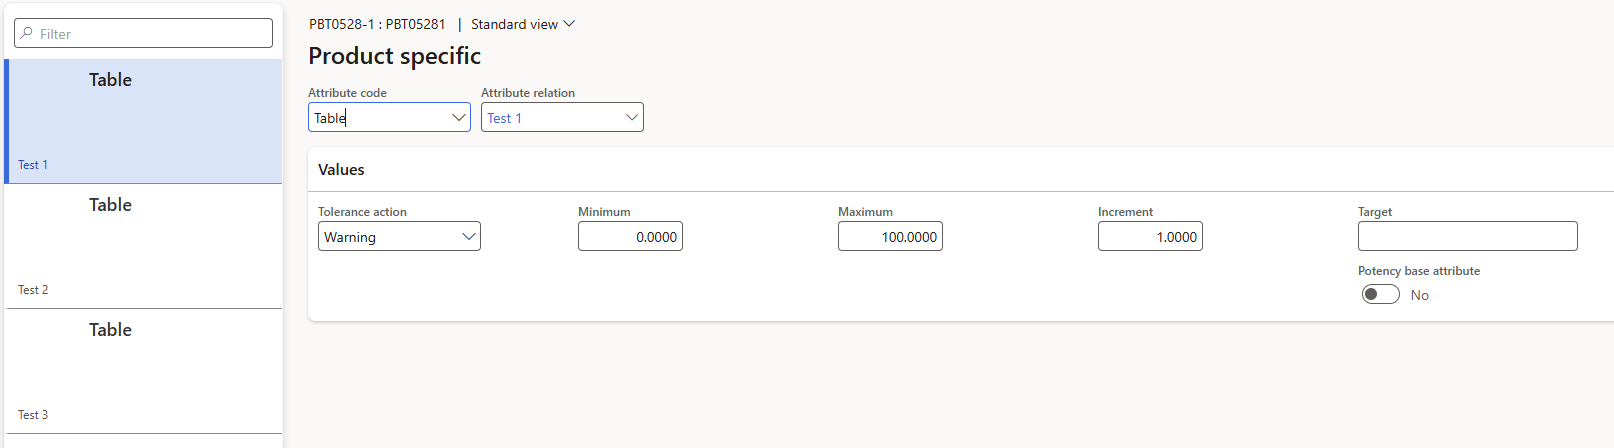Click the Attribute code dropdown arrow
1614x448 pixels.
[x=458, y=117]
